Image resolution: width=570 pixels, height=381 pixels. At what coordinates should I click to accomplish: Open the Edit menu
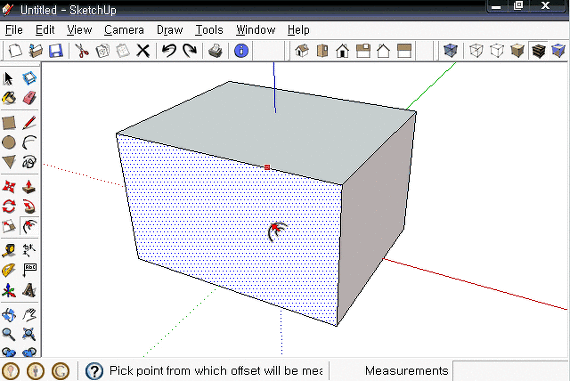click(x=45, y=30)
